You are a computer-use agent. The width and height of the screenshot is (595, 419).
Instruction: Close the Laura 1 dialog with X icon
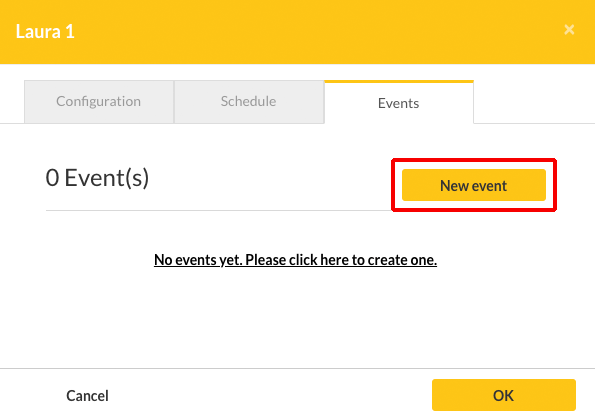point(569,30)
